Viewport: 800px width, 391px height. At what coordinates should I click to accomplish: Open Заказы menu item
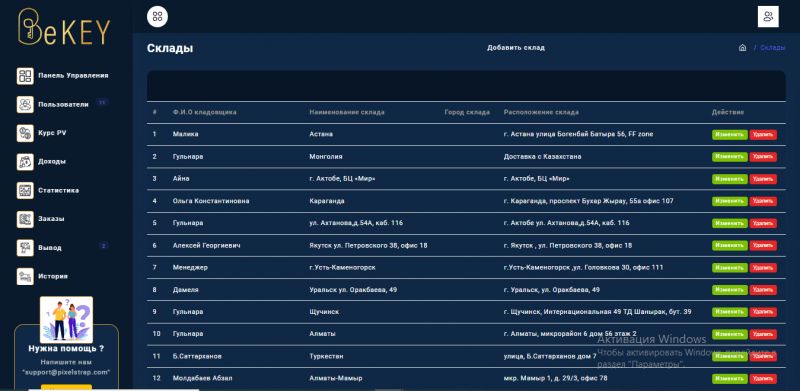(51, 219)
